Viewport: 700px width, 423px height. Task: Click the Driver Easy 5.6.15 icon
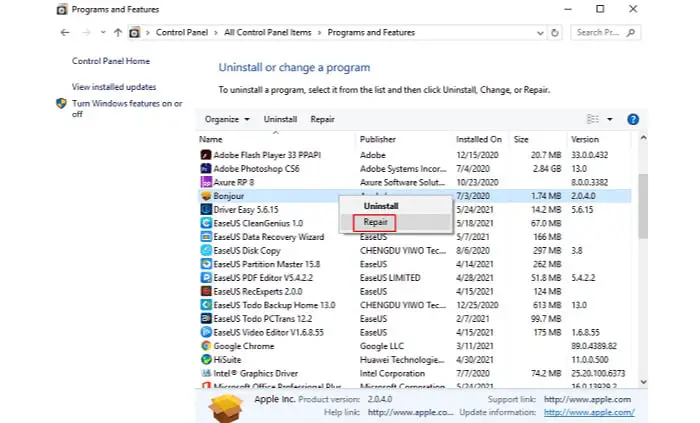click(x=206, y=209)
